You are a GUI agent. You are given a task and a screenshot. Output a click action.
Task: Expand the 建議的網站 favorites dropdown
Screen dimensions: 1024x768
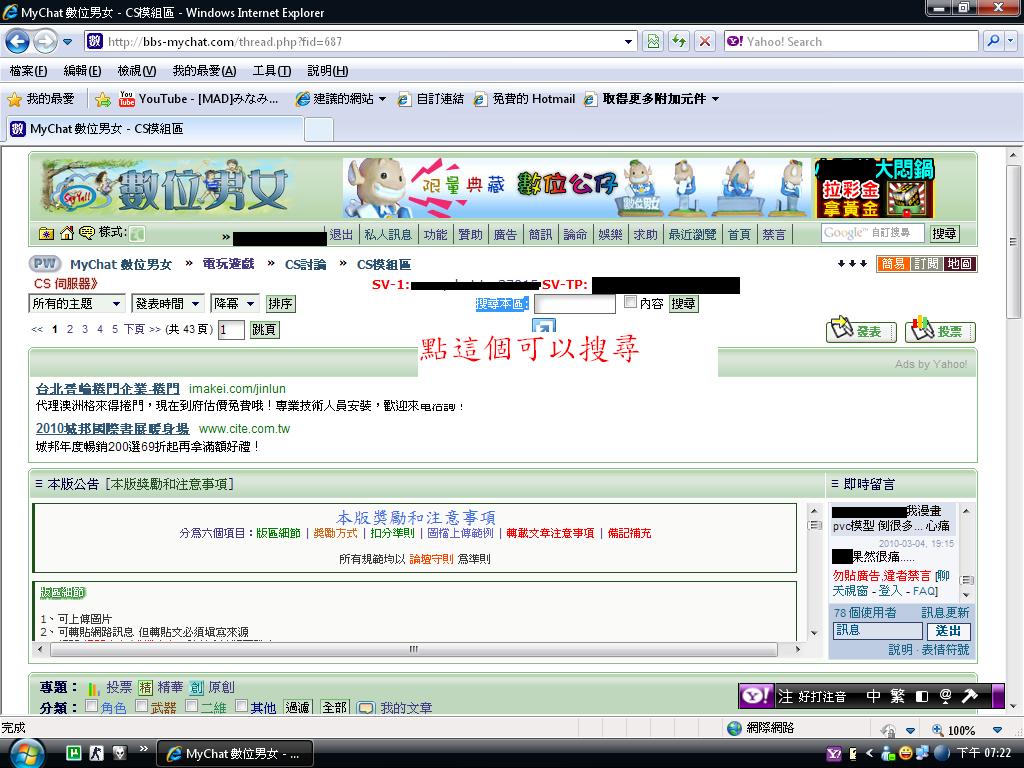[383, 99]
